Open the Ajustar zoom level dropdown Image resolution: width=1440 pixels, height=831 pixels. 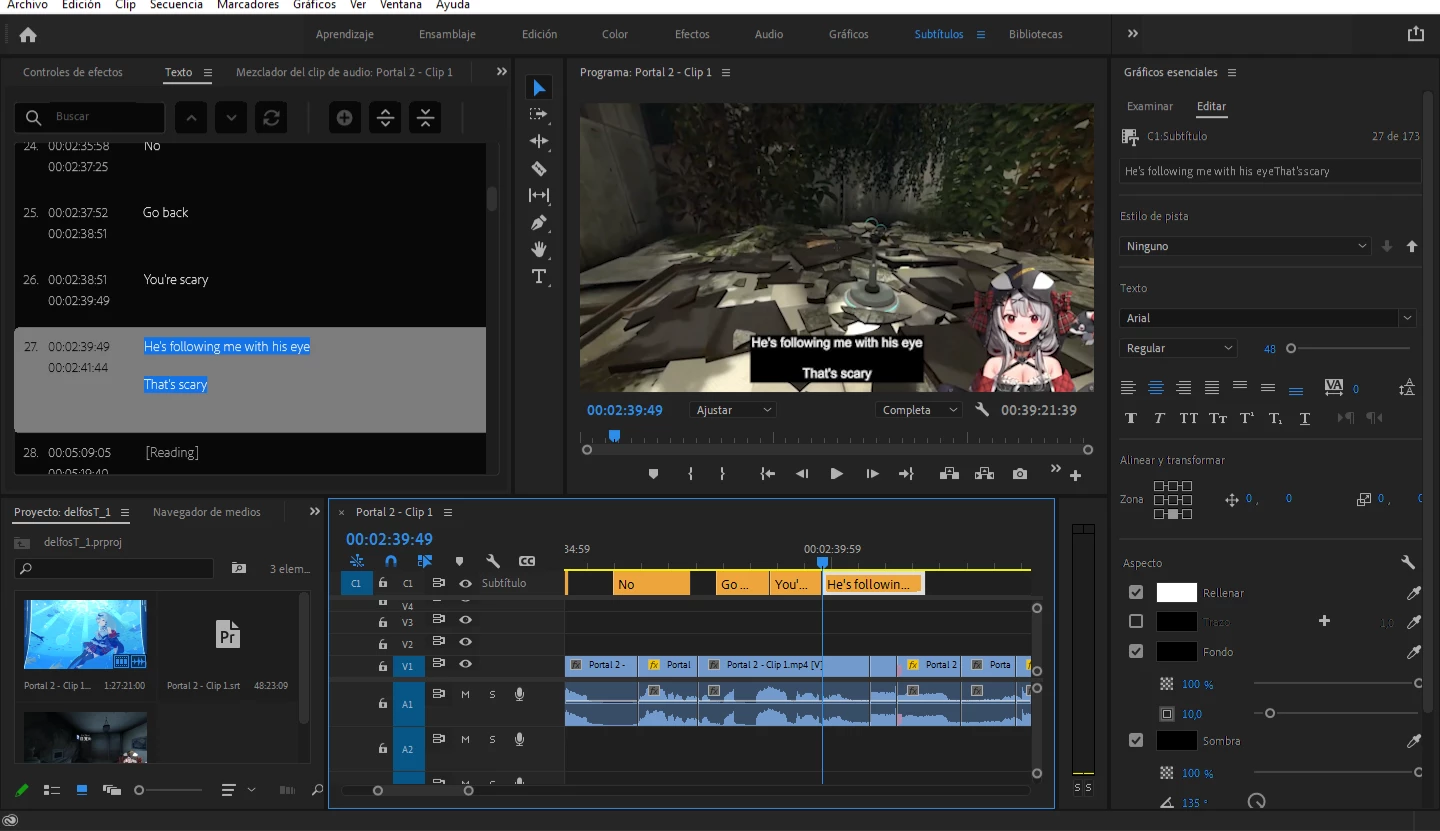coord(733,410)
